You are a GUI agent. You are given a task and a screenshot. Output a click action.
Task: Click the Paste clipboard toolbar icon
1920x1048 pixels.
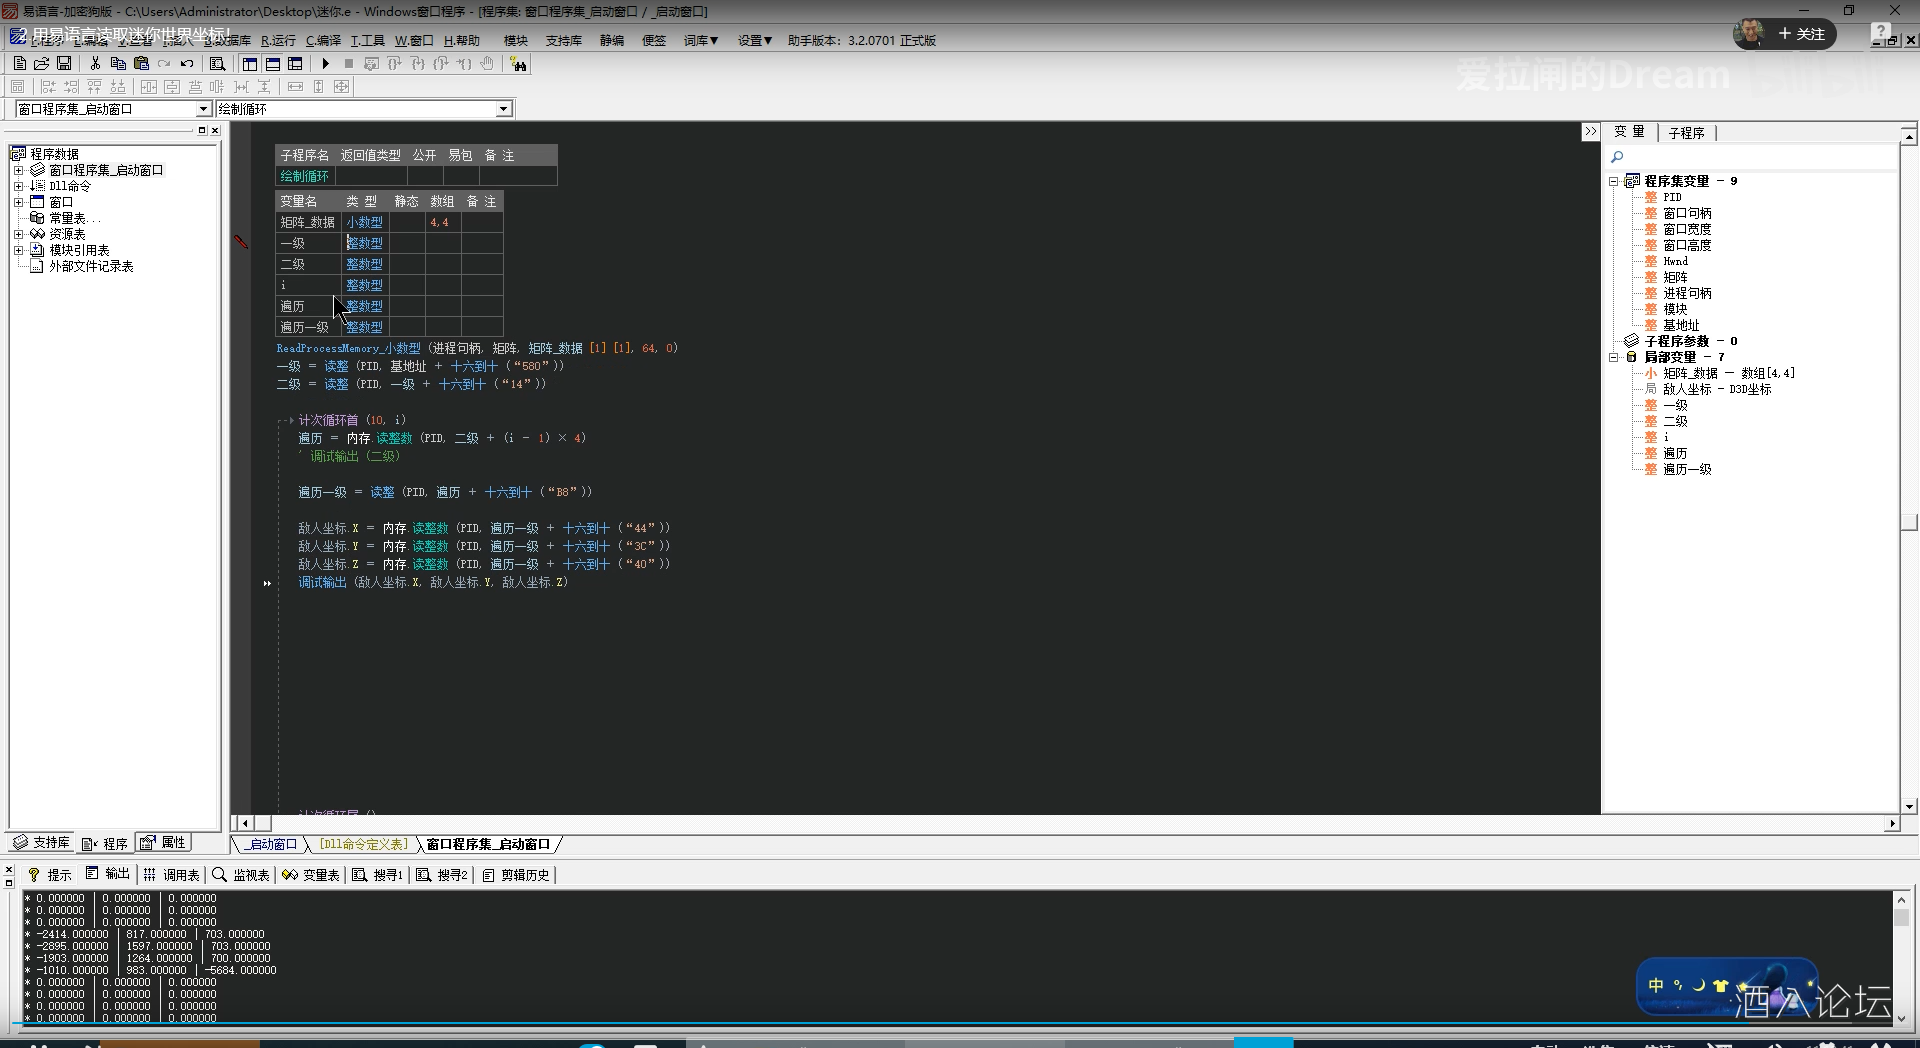tap(141, 64)
